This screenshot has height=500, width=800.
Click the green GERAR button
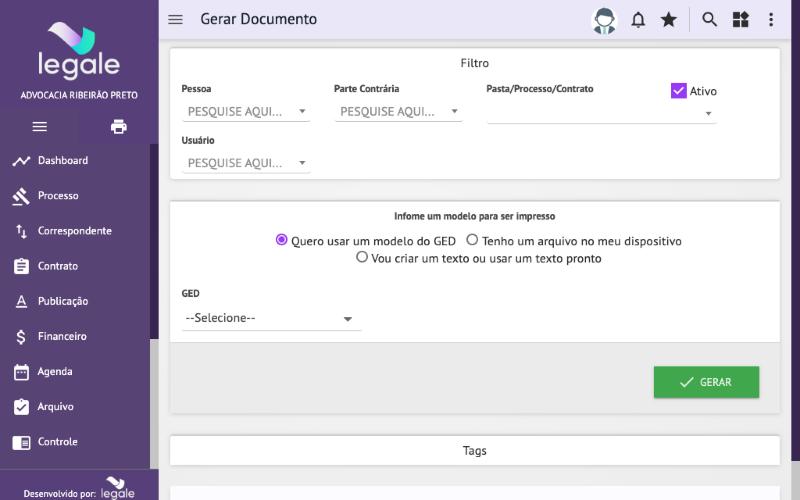pyautogui.click(x=706, y=382)
